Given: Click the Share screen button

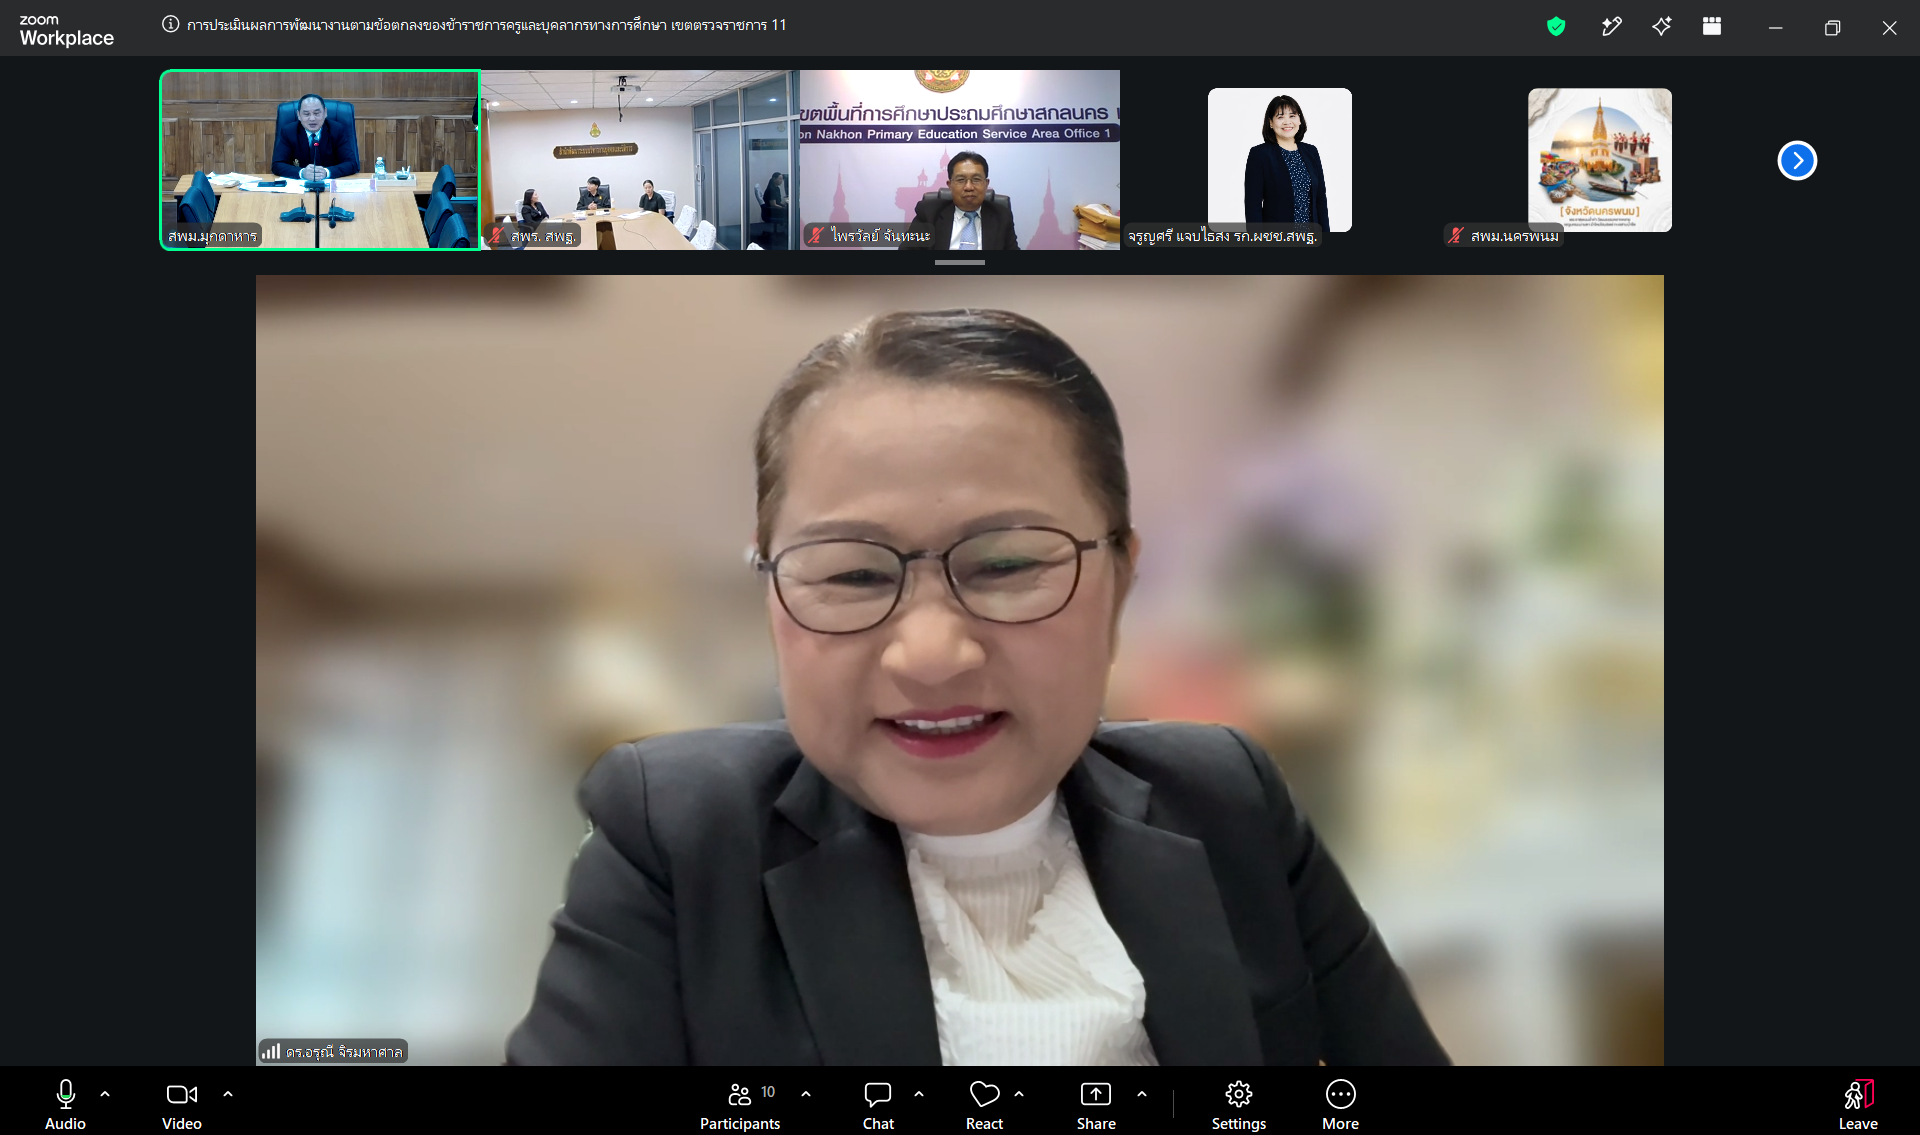Looking at the screenshot, I should (x=1096, y=1105).
